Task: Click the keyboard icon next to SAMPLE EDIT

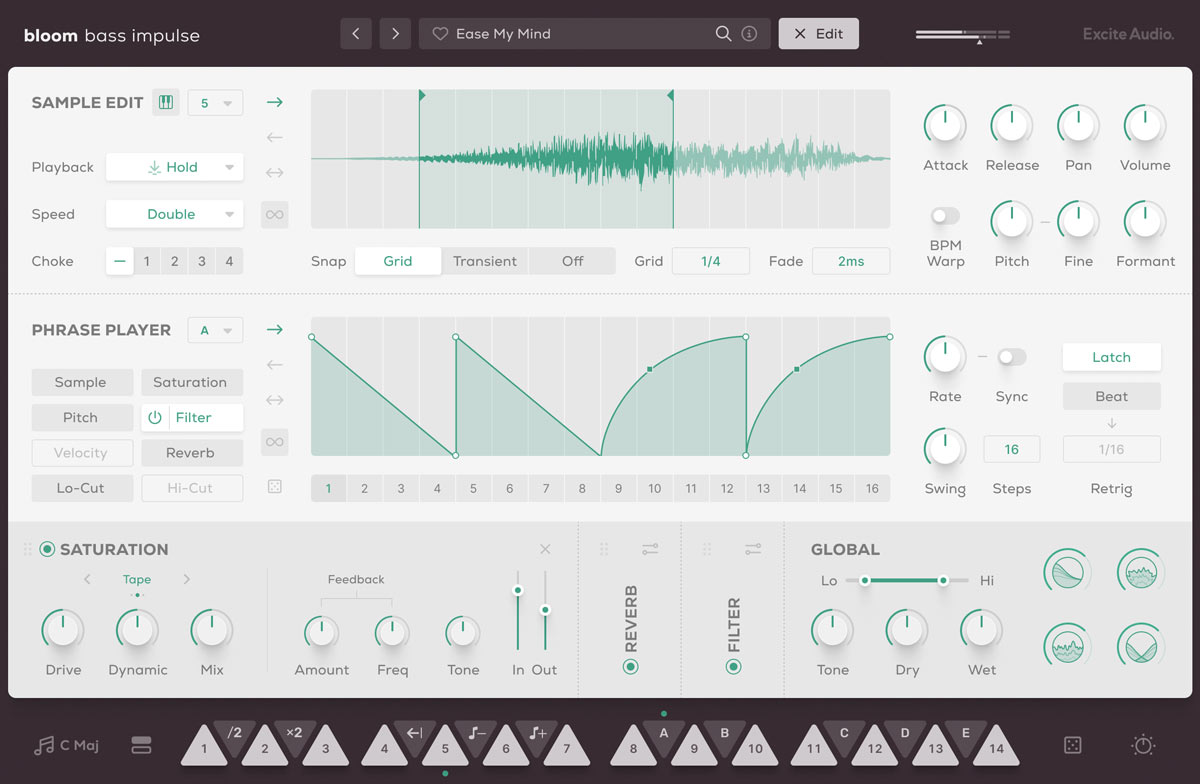Action: coord(166,101)
